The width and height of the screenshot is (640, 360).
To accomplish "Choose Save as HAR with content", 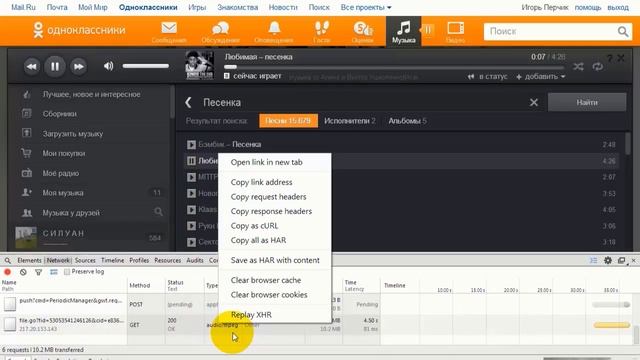I will click(275, 260).
